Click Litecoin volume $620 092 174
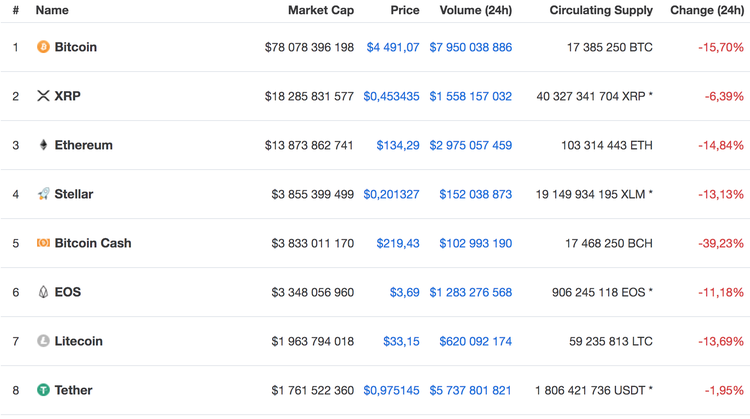The height and width of the screenshot is (419, 750). click(x=476, y=342)
